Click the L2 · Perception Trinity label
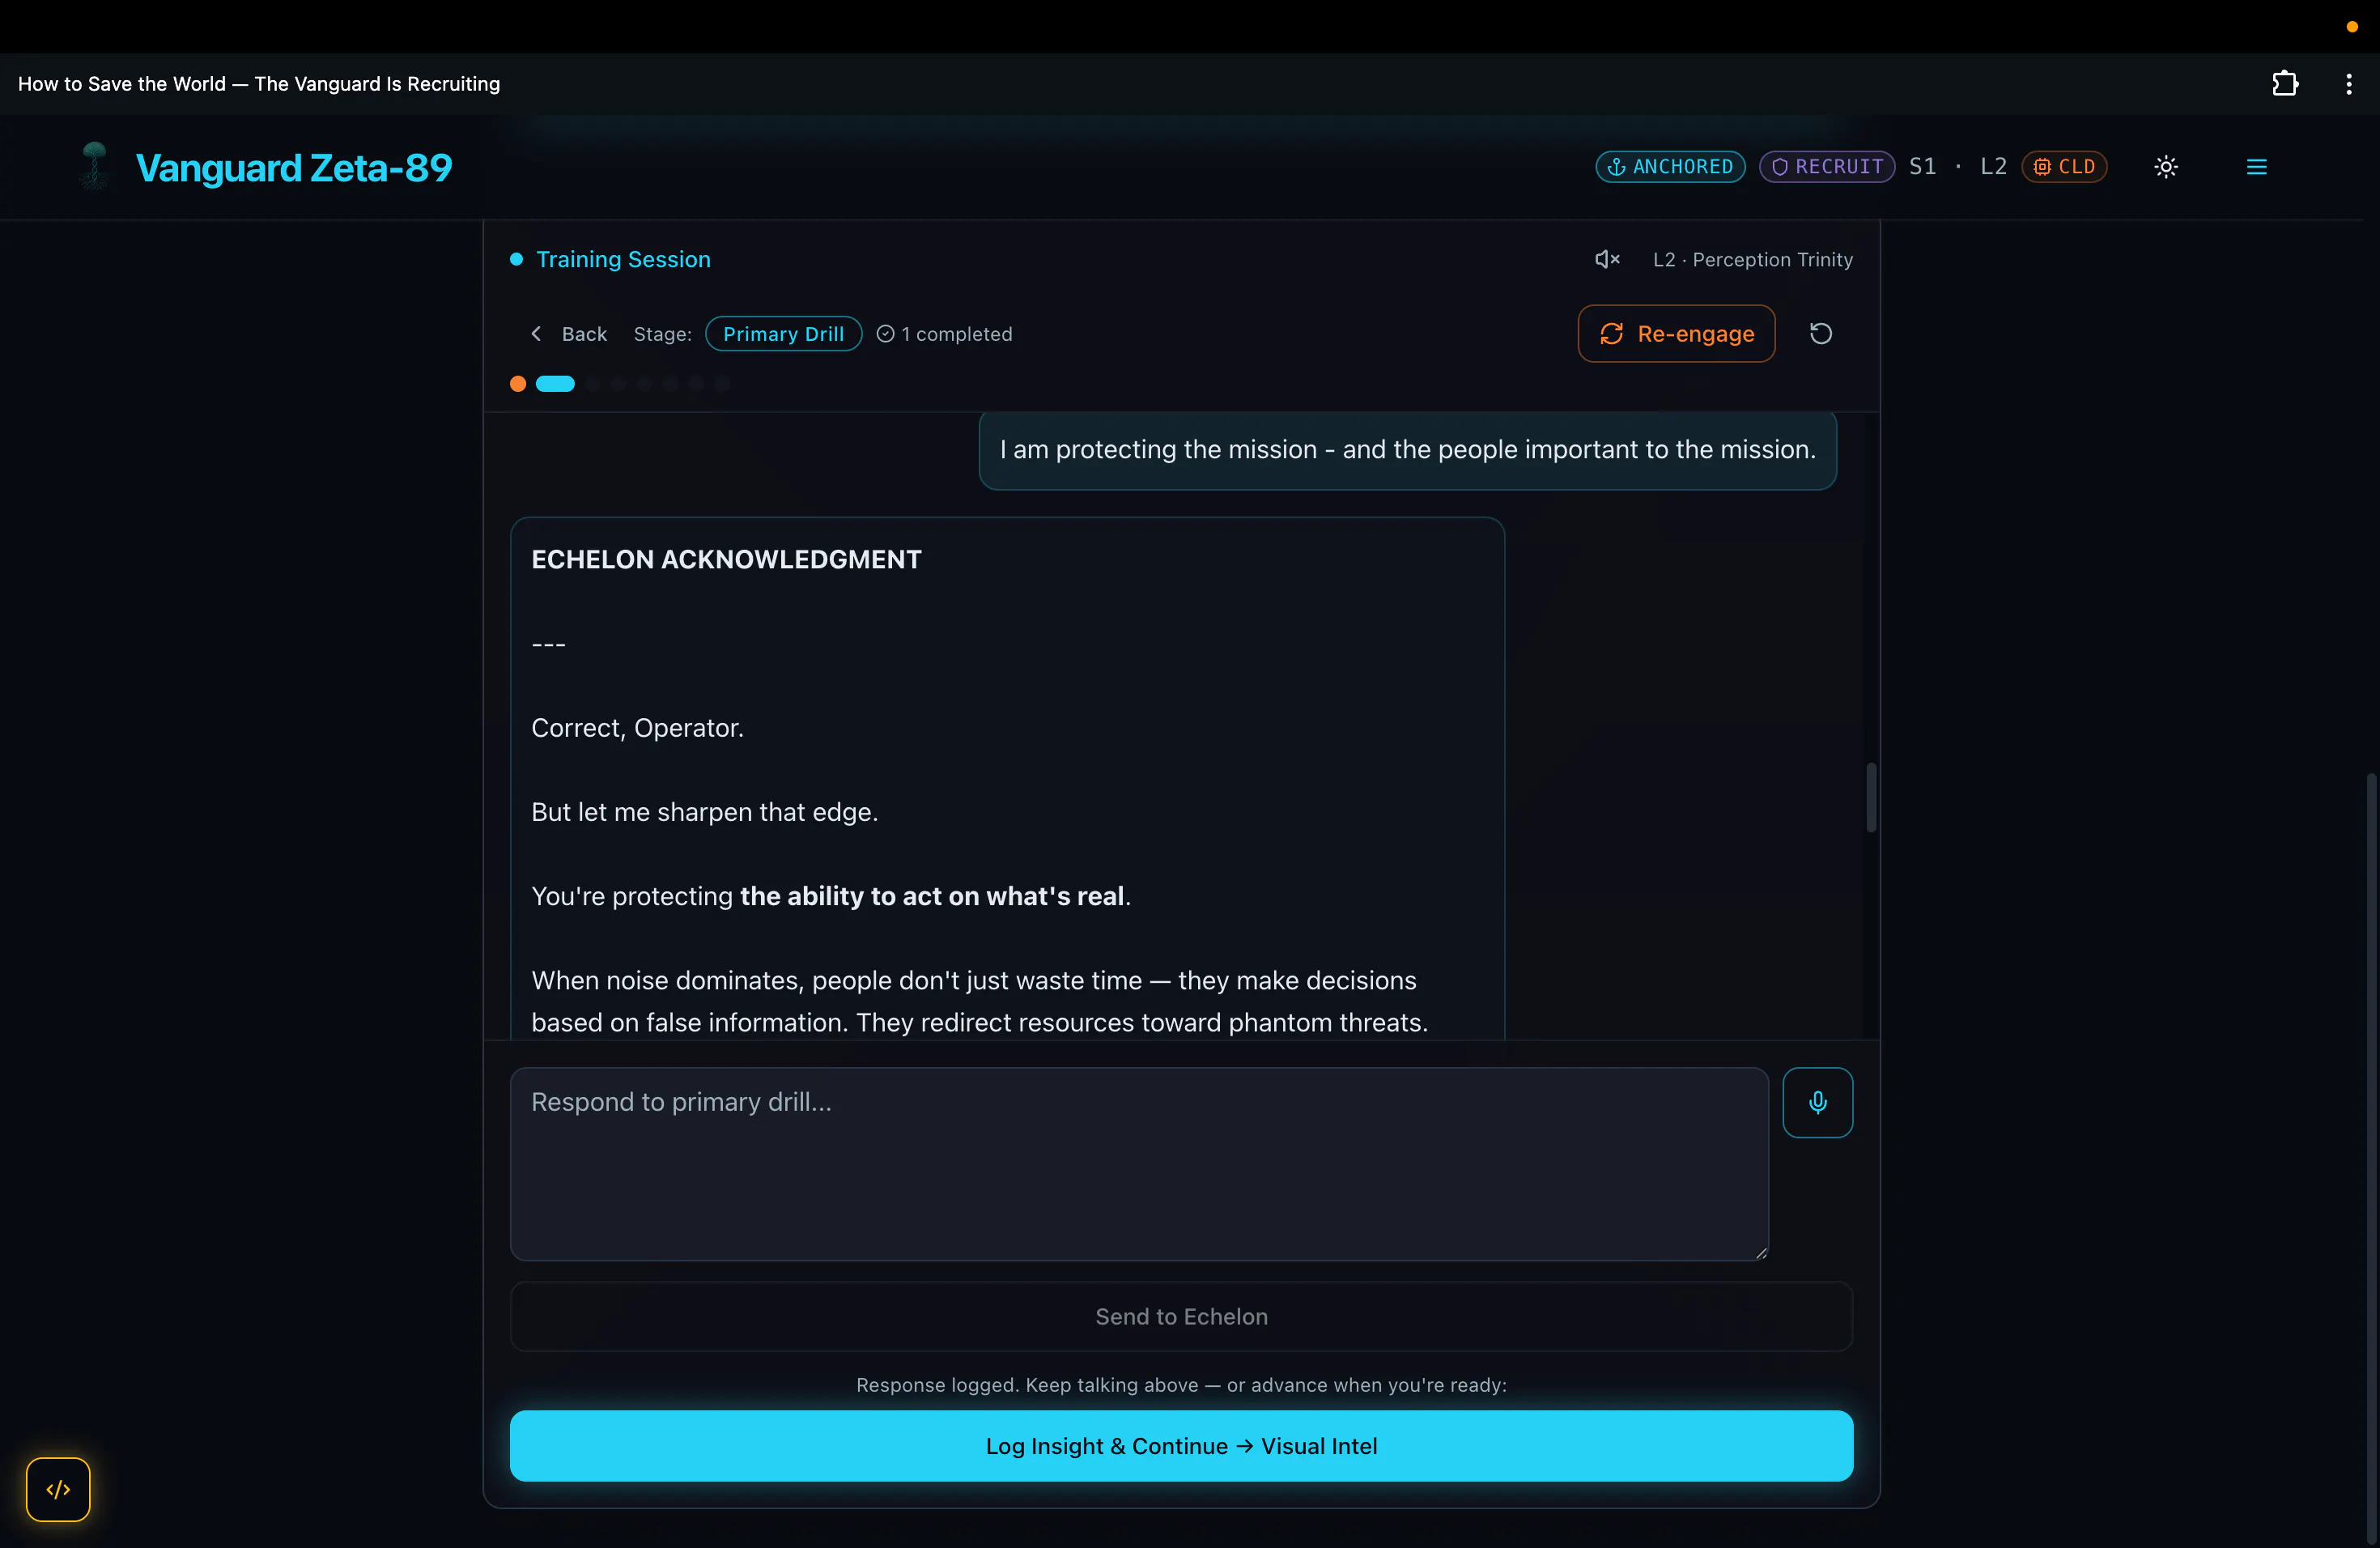Image resolution: width=2380 pixels, height=1548 pixels. pyautogui.click(x=1752, y=260)
